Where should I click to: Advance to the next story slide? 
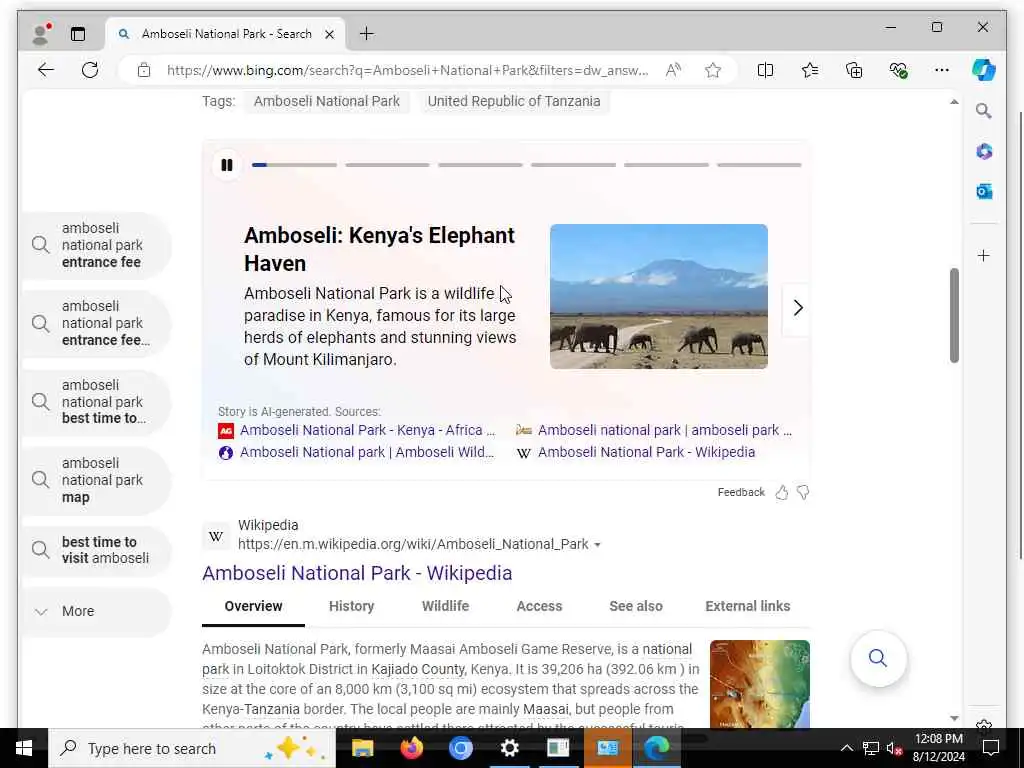797,308
